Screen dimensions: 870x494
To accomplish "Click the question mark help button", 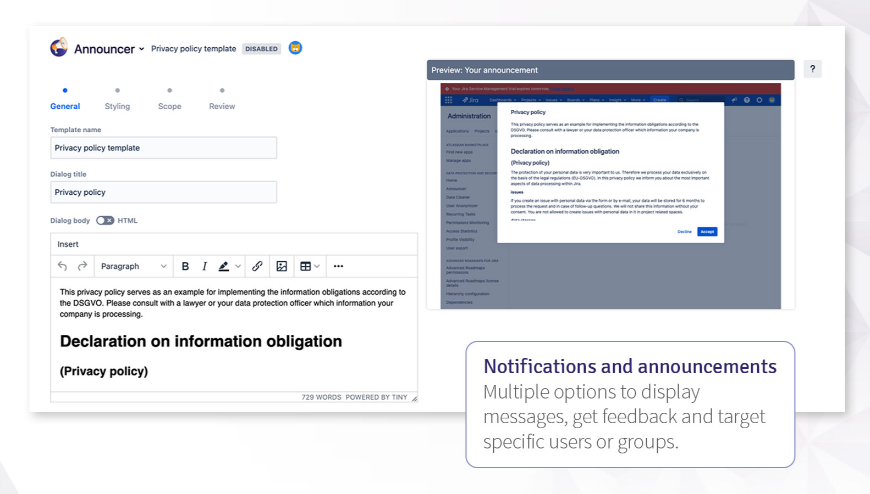I will click(x=812, y=69).
